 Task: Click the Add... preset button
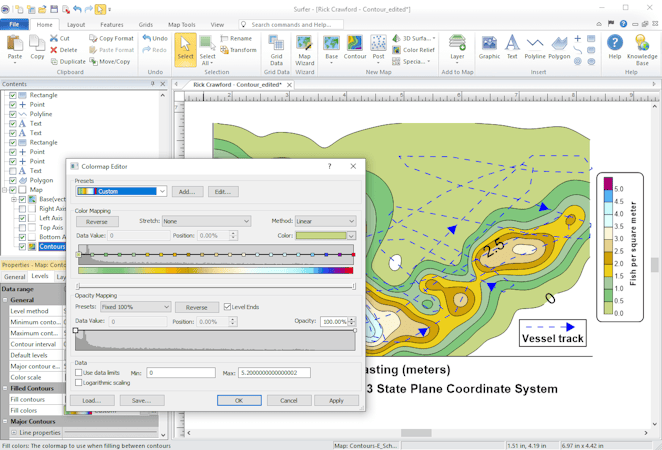(x=187, y=192)
